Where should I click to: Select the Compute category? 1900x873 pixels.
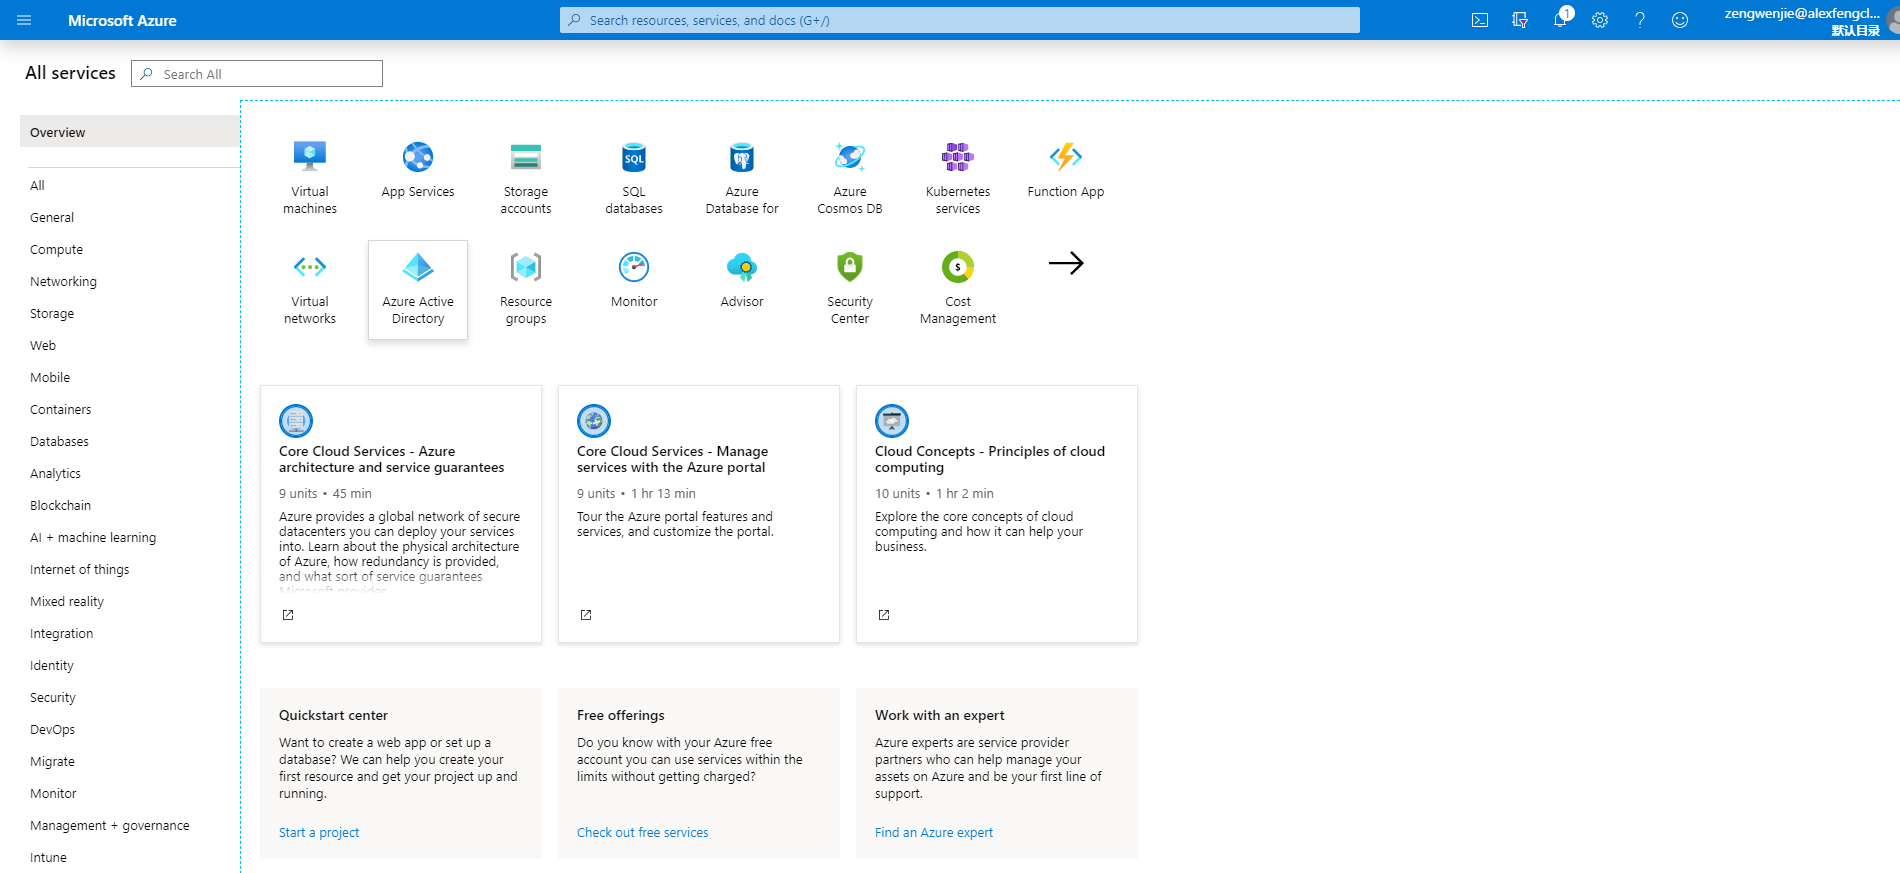pos(56,249)
